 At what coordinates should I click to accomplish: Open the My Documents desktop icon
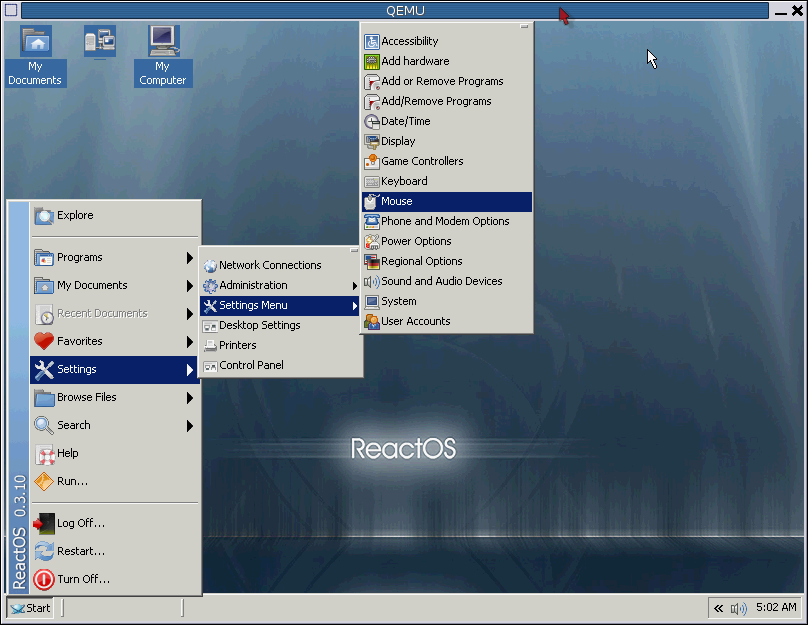pos(36,56)
